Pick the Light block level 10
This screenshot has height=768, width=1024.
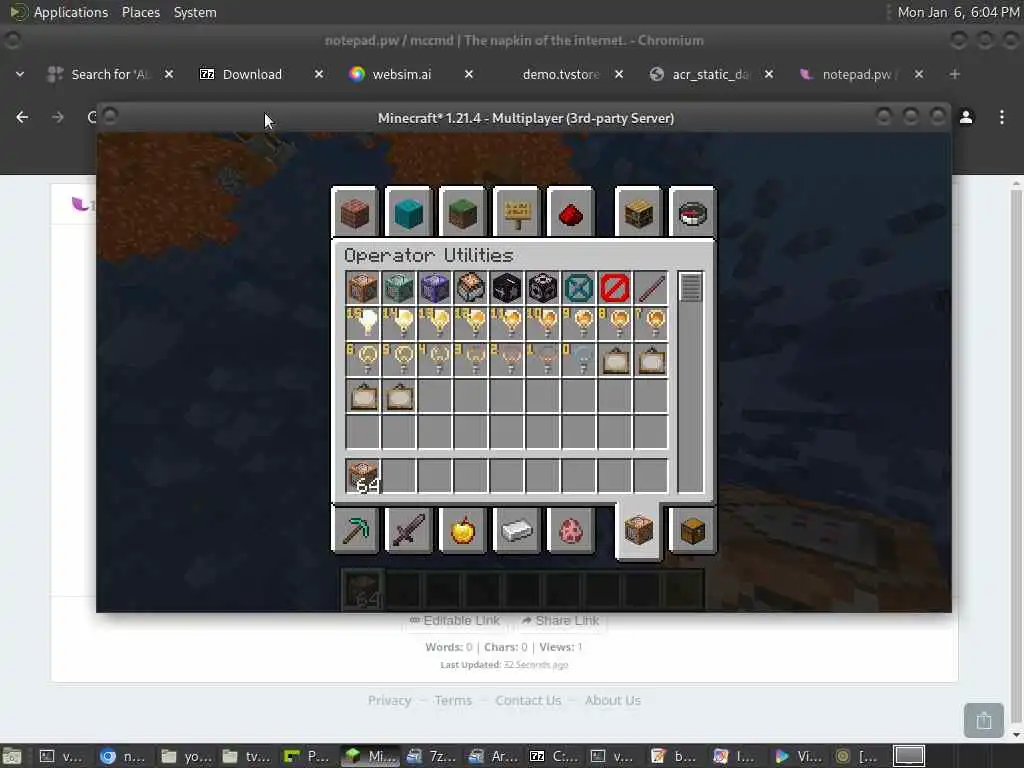542,324
